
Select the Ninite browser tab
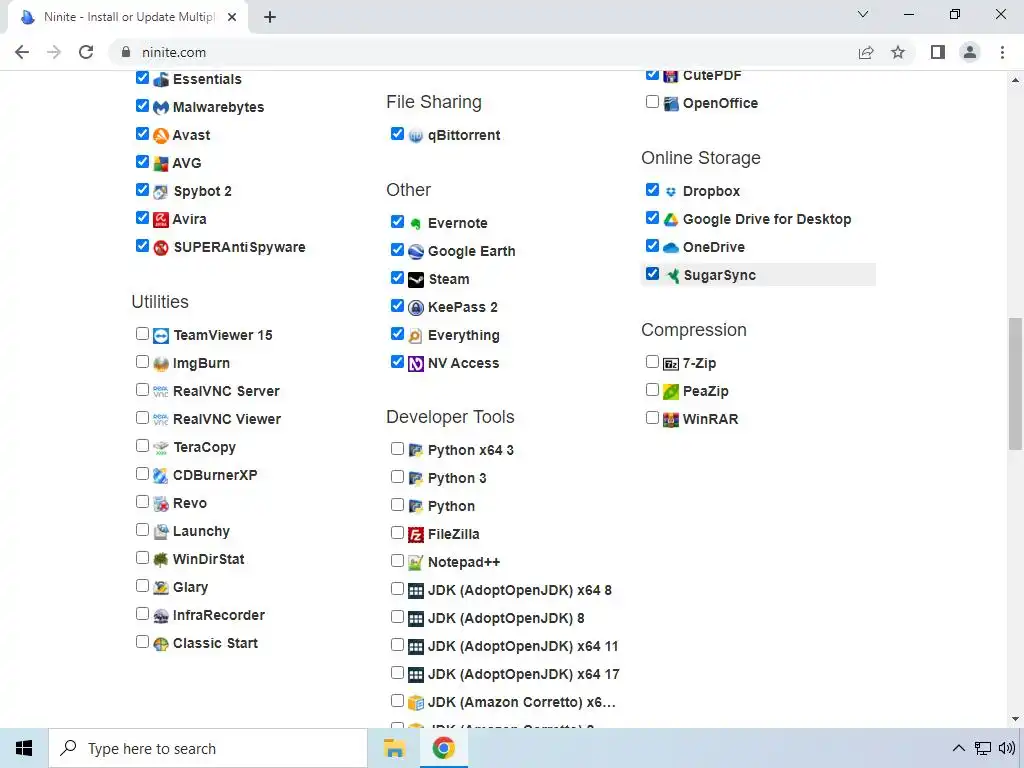(128, 17)
